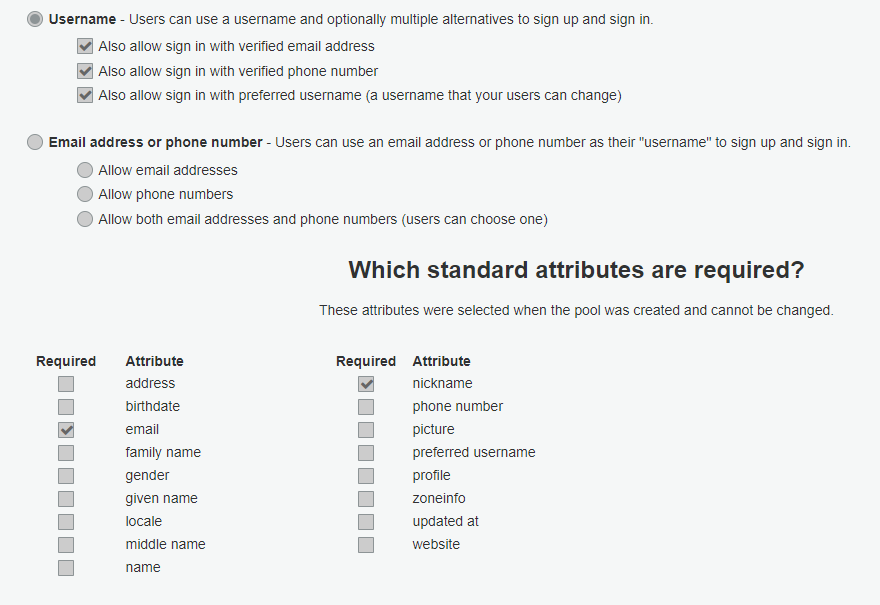Check the gender attribute checkbox
880x605 pixels.
[x=66, y=476]
